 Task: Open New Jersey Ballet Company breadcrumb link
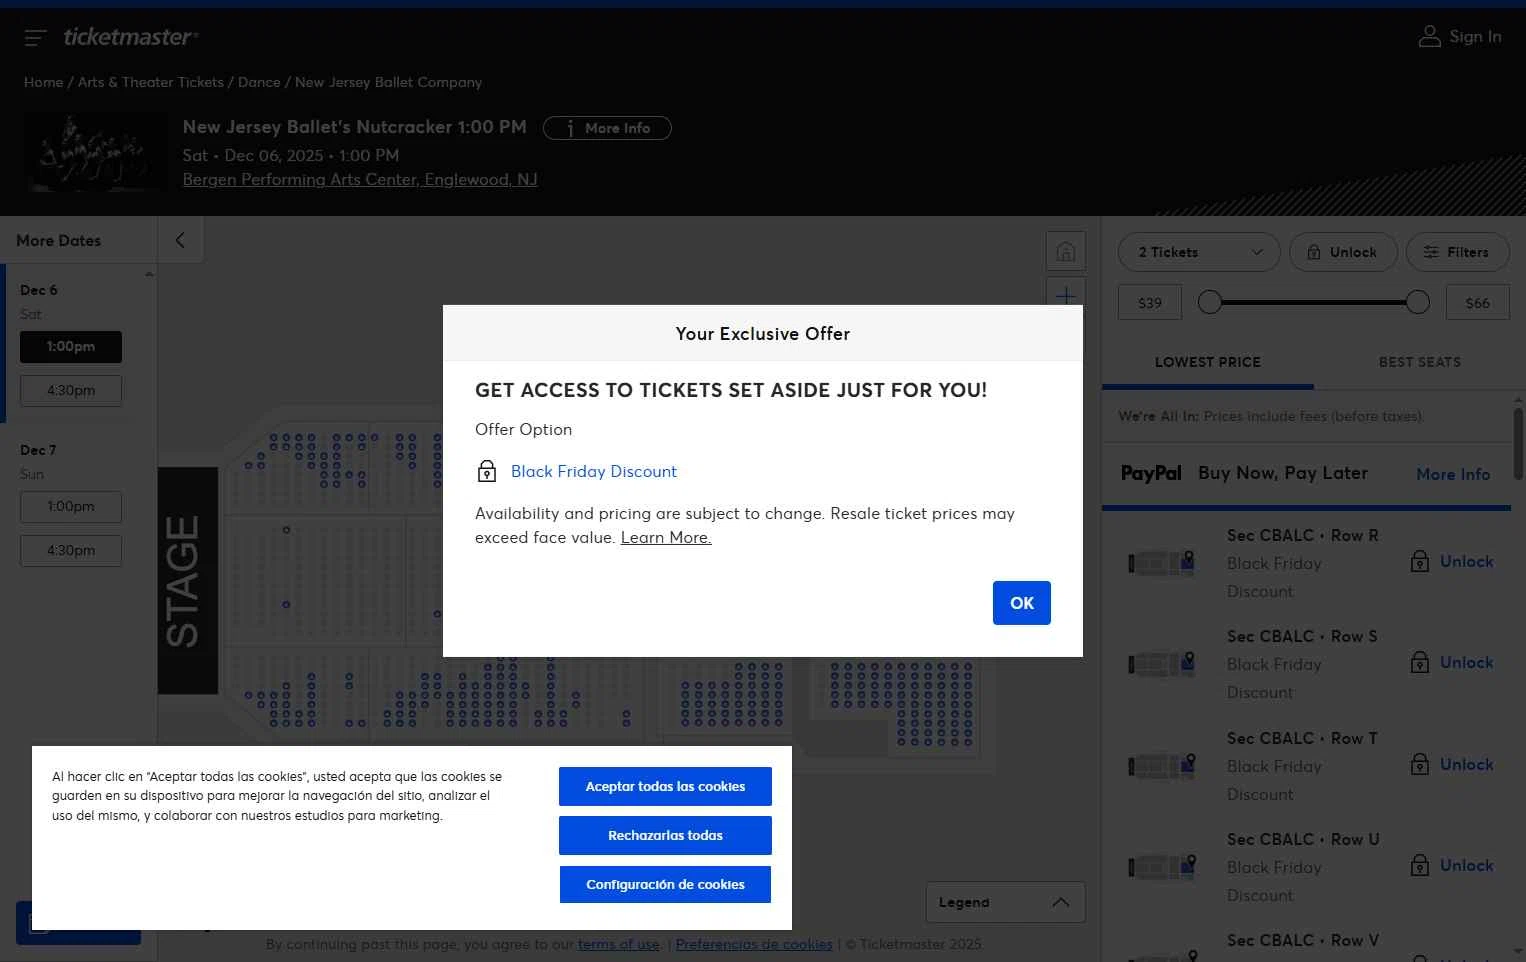pyautogui.click(x=388, y=82)
